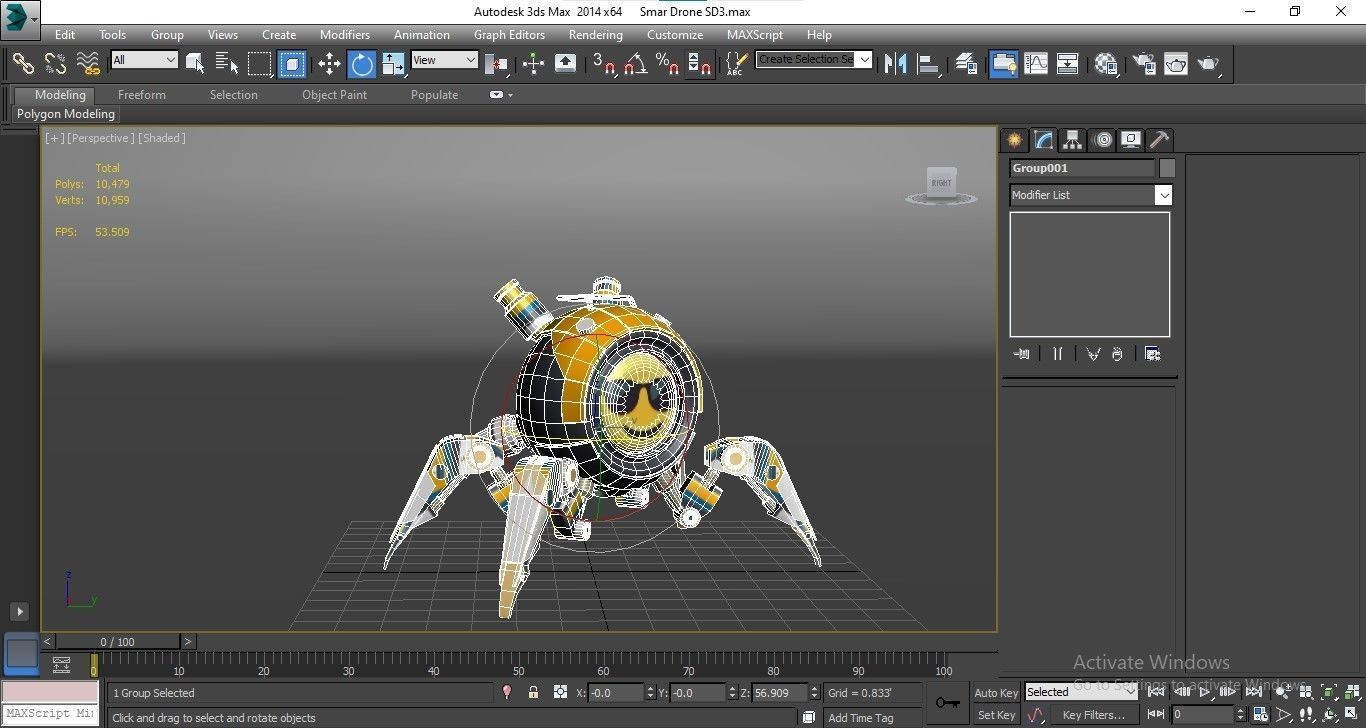Activate Select and Scale tool
This screenshot has height=728, width=1366.
click(x=394, y=63)
